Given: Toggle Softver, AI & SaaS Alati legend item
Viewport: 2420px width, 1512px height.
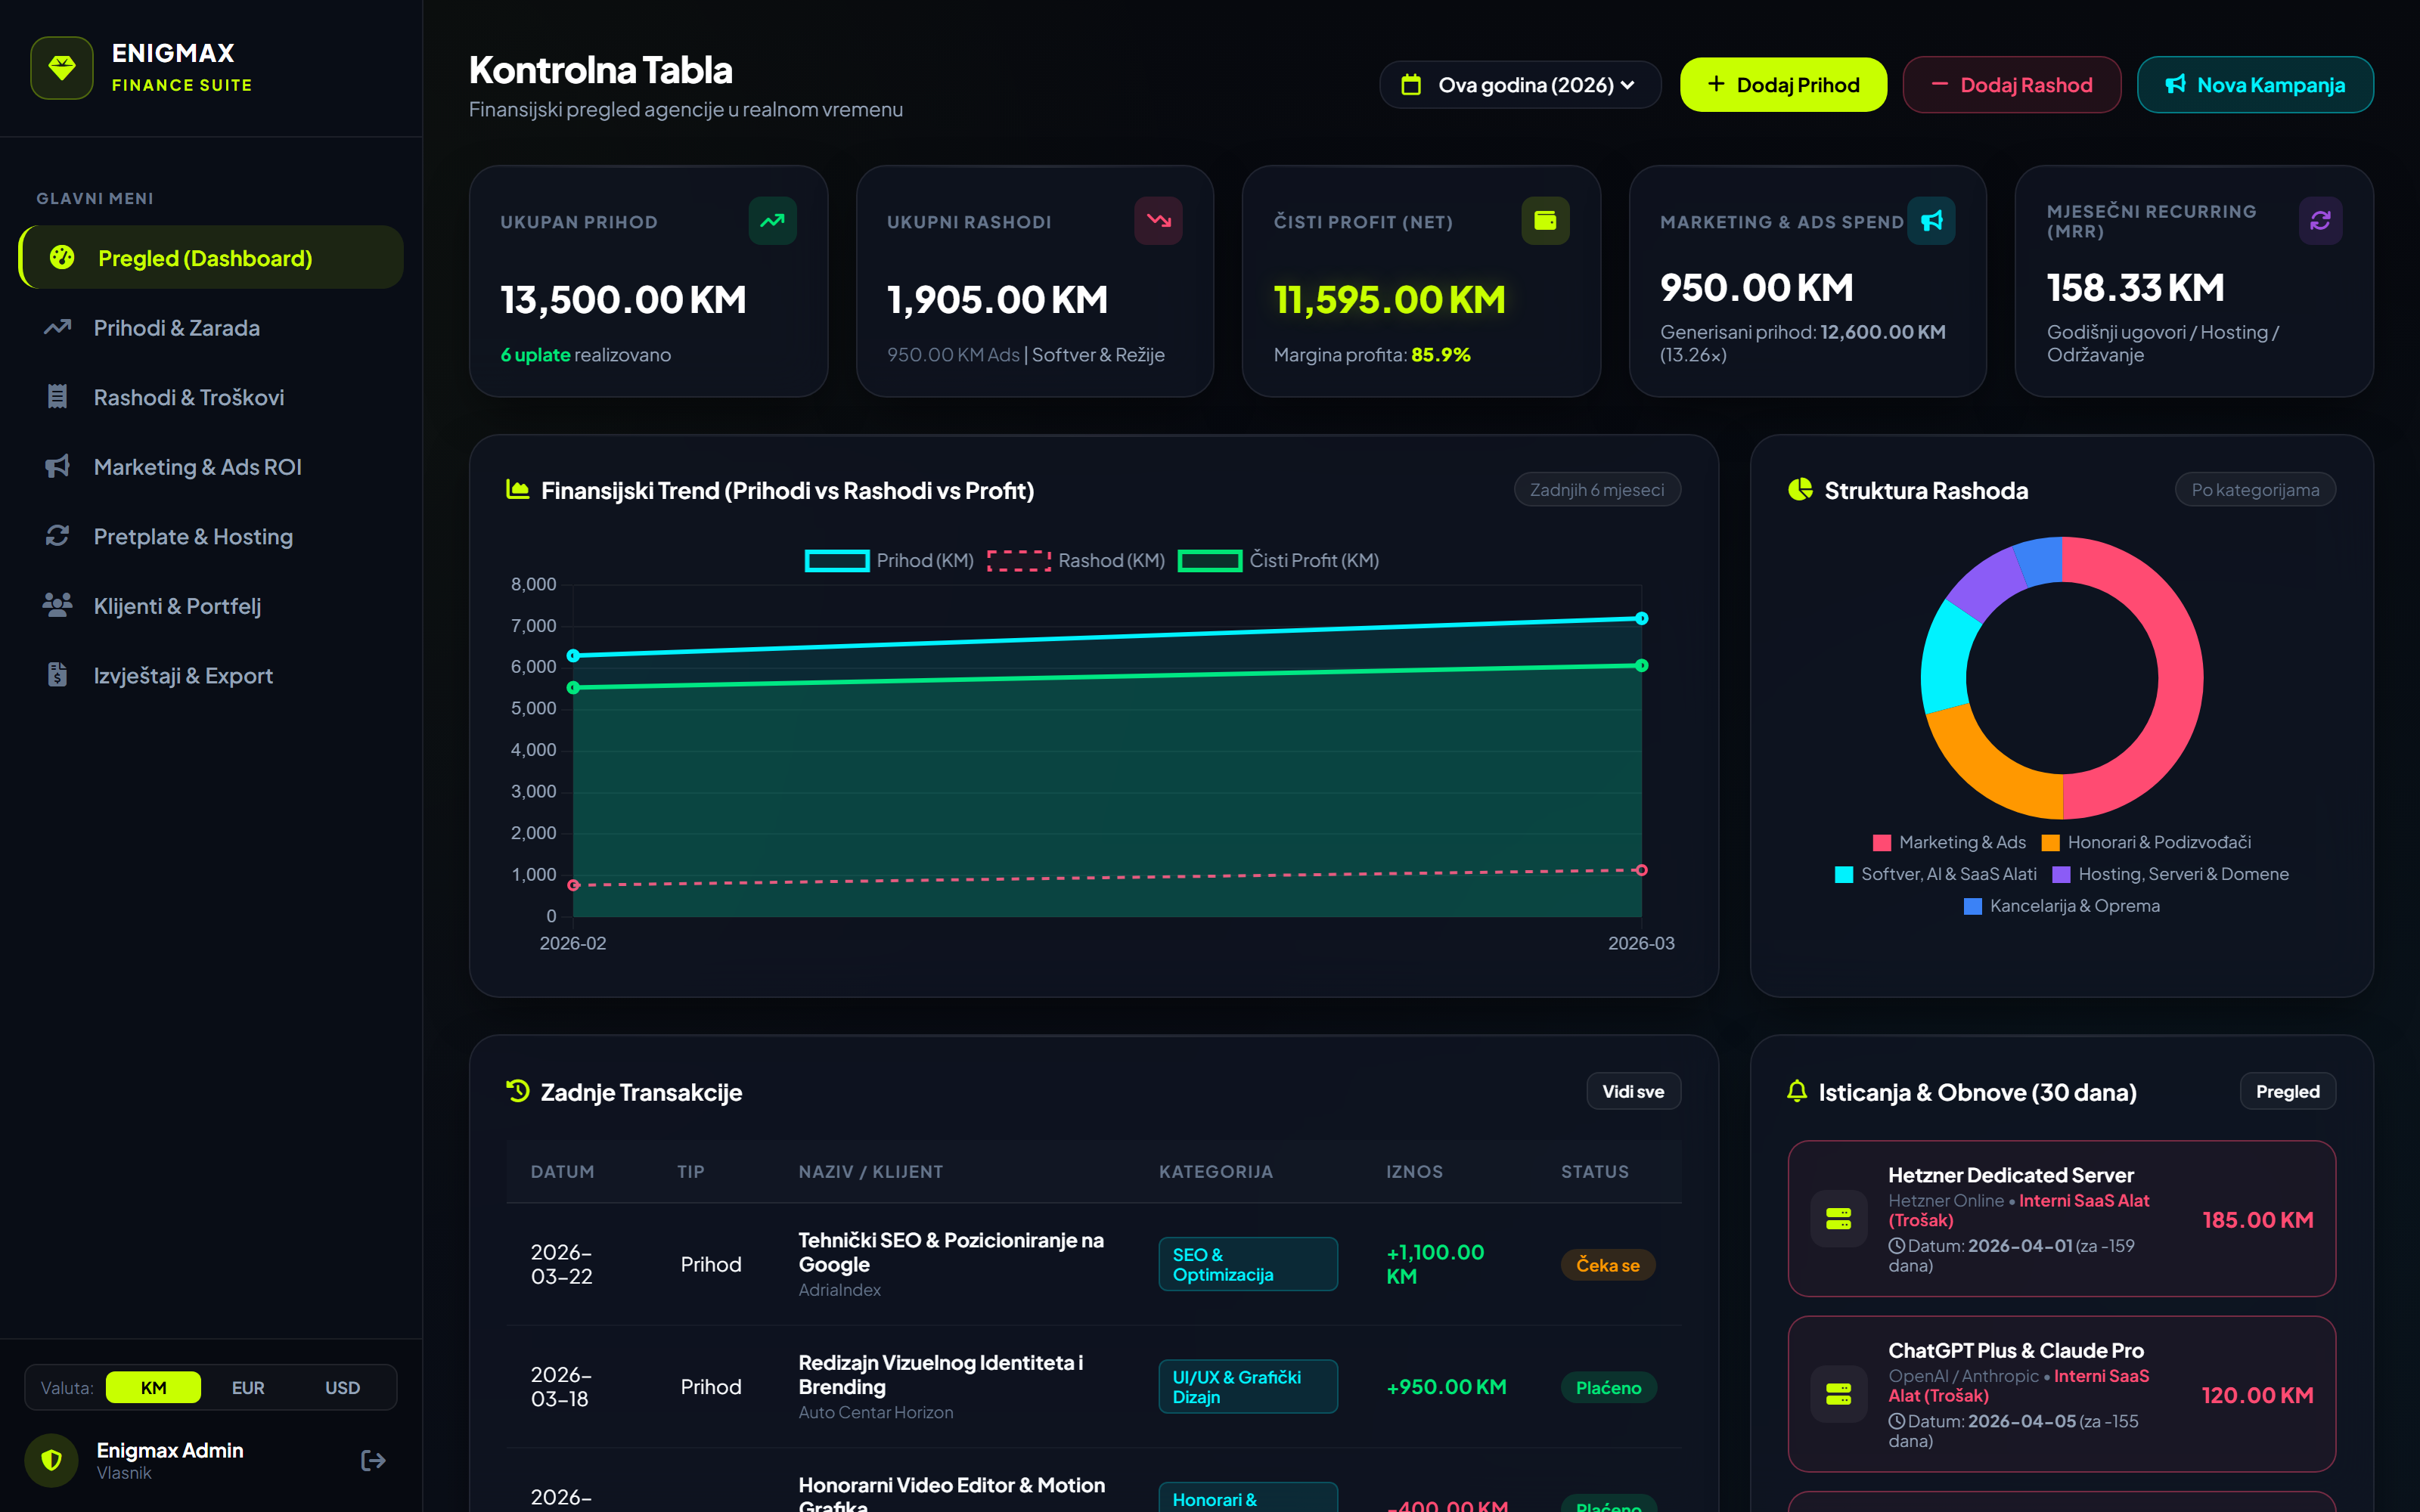Looking at the screenshot, I should click(x=1936, y=875).
